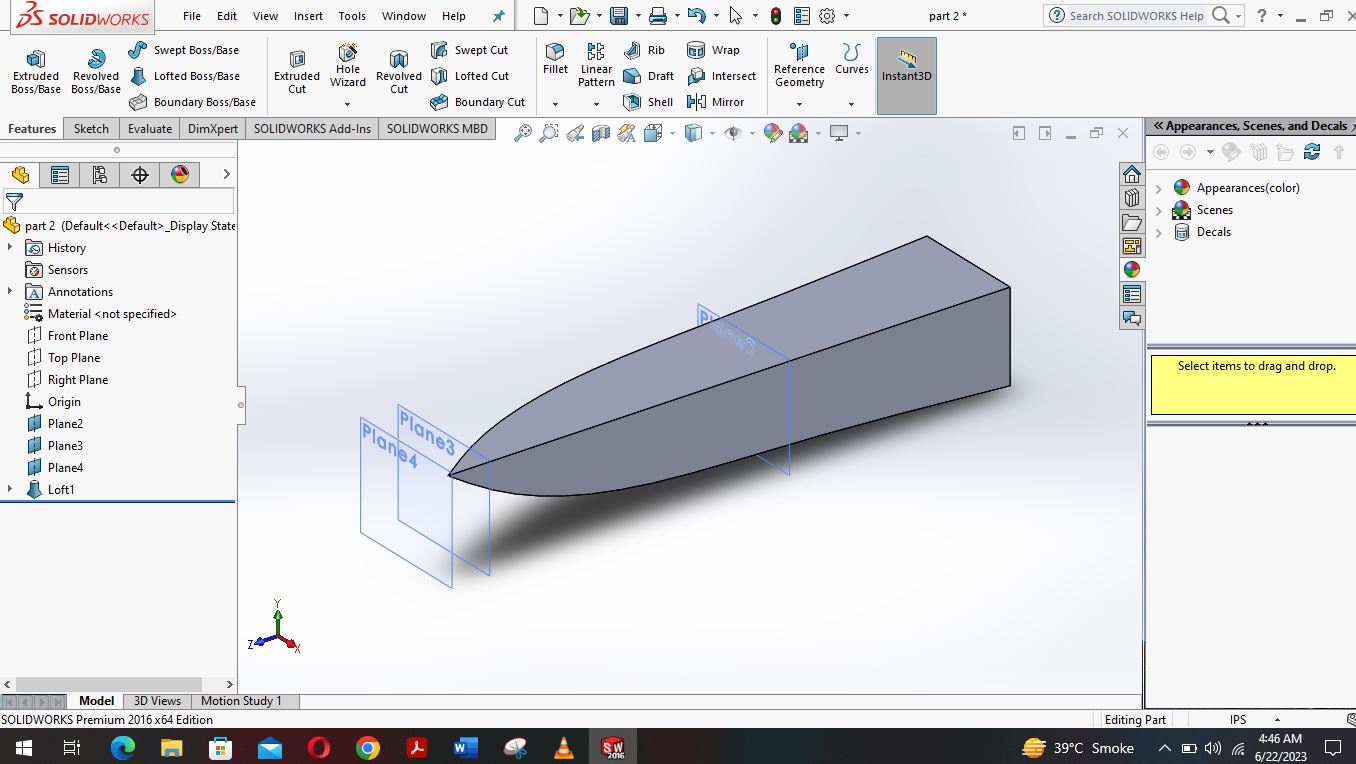Select the Intersect feature
Screen dimensions: 1356x764
pos(721,76)
